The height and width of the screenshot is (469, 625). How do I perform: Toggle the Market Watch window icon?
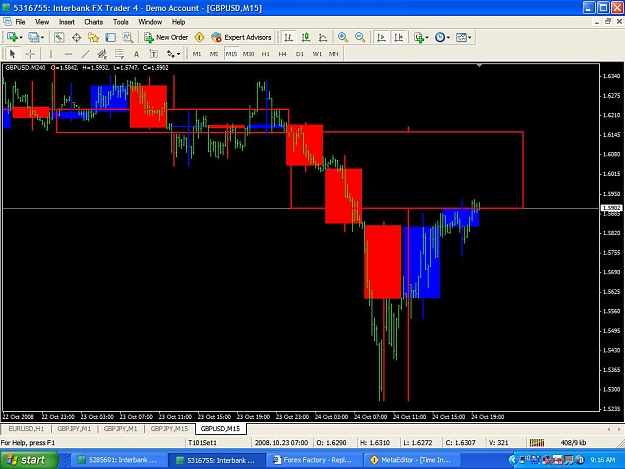coord(59,37)
